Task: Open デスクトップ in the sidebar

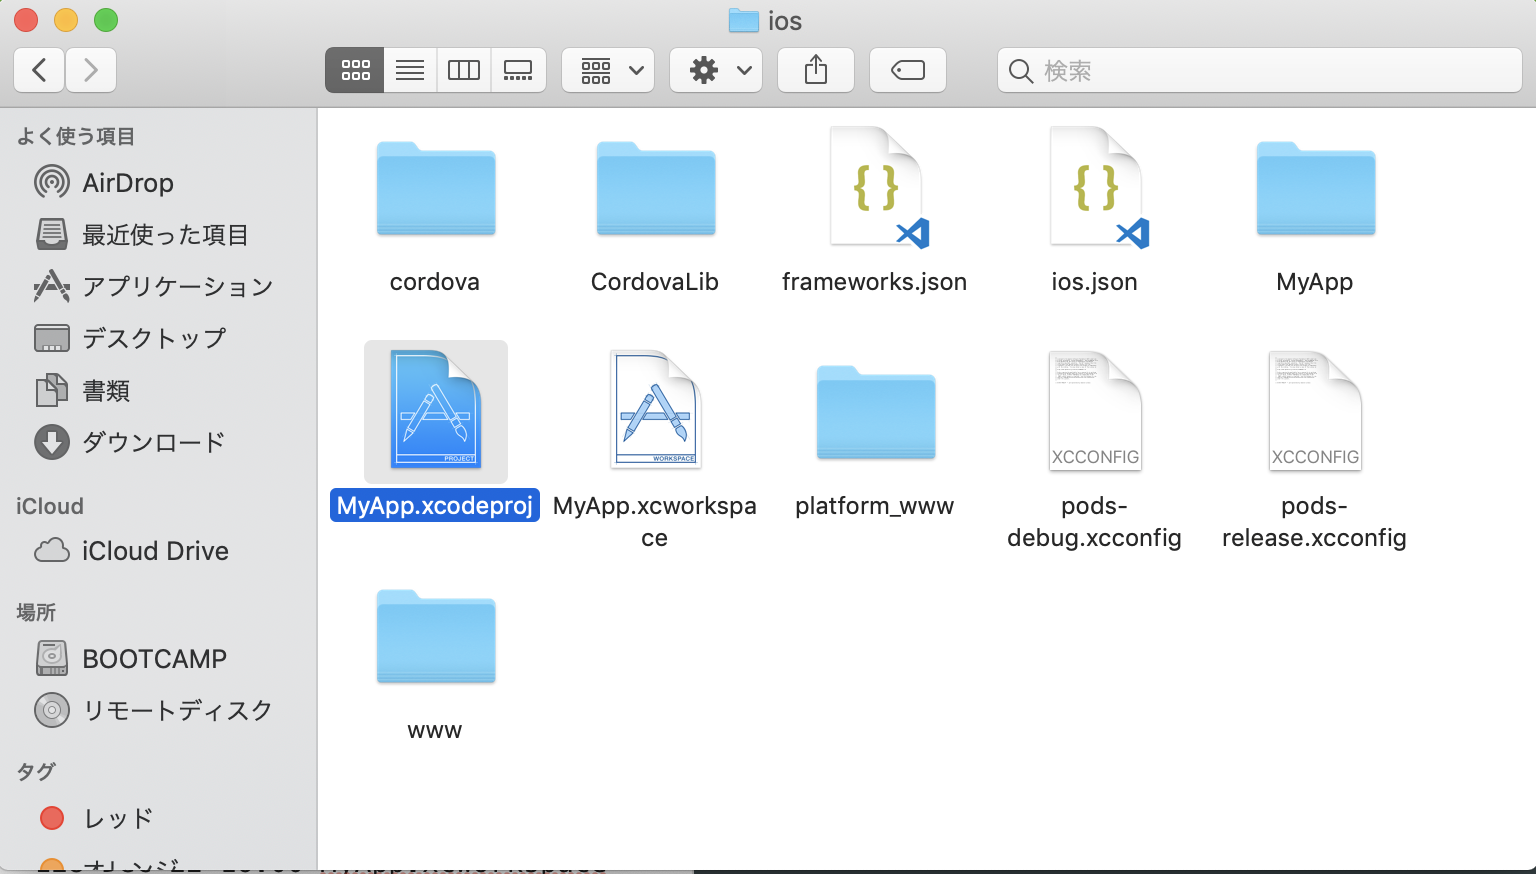Action: click(159, 338)
